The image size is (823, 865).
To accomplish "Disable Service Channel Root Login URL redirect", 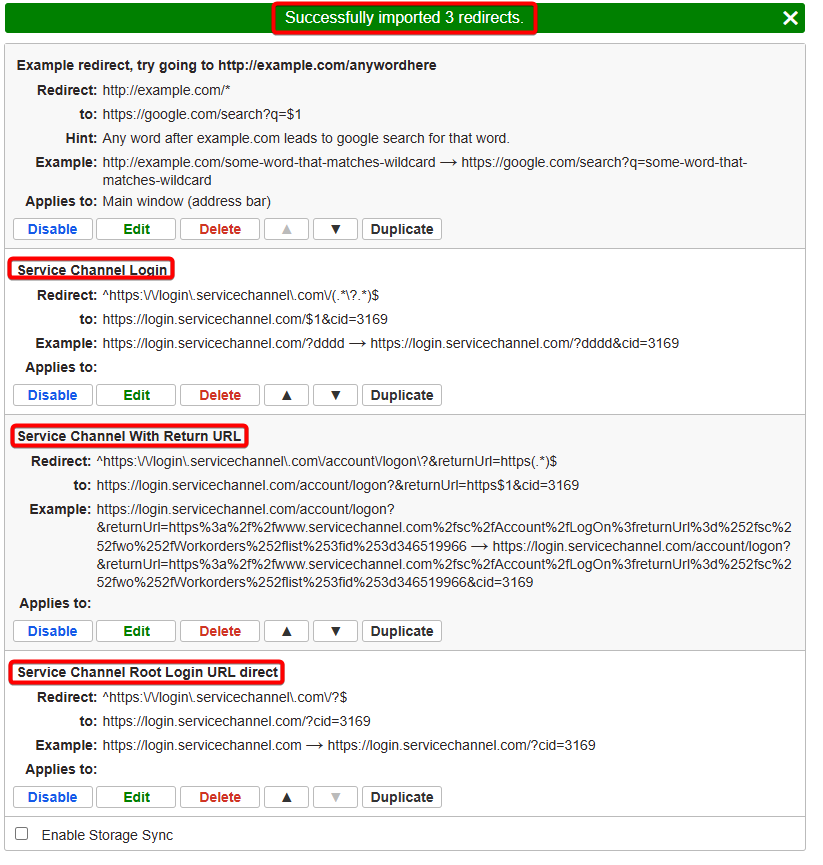I will (x=52, y=797).
